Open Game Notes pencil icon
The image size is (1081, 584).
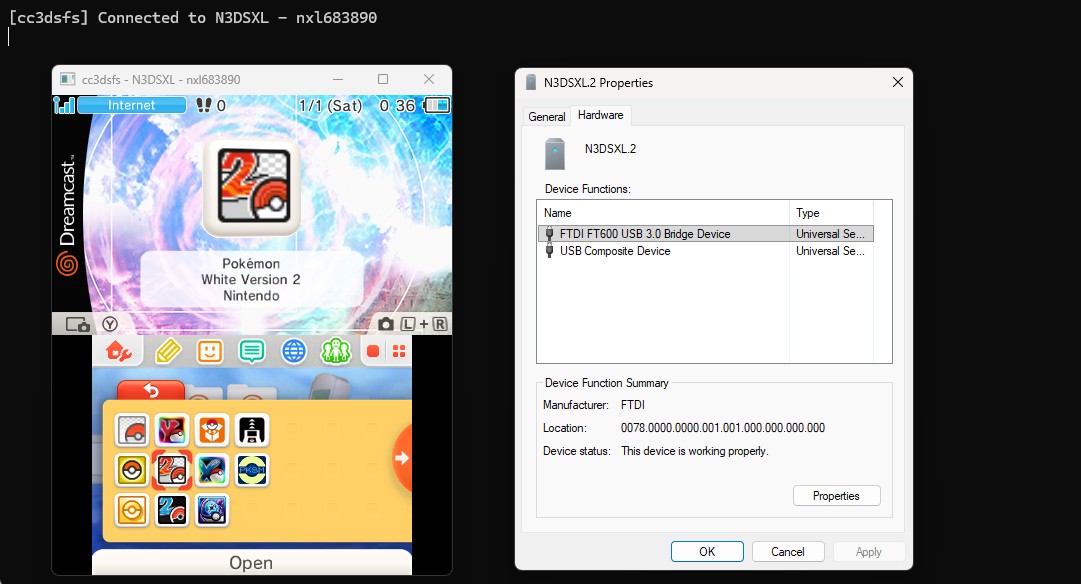[x=168, y=352]
